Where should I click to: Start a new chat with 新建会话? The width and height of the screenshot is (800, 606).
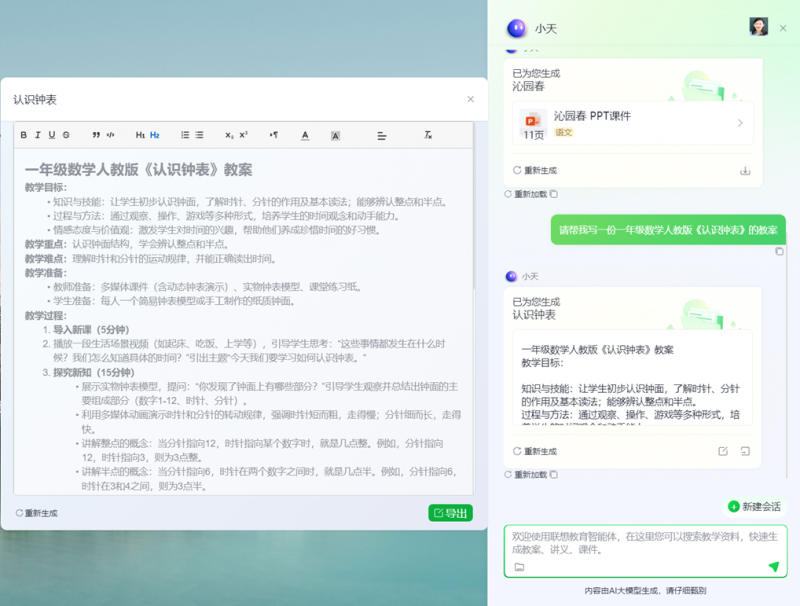(x=755, y=507)
